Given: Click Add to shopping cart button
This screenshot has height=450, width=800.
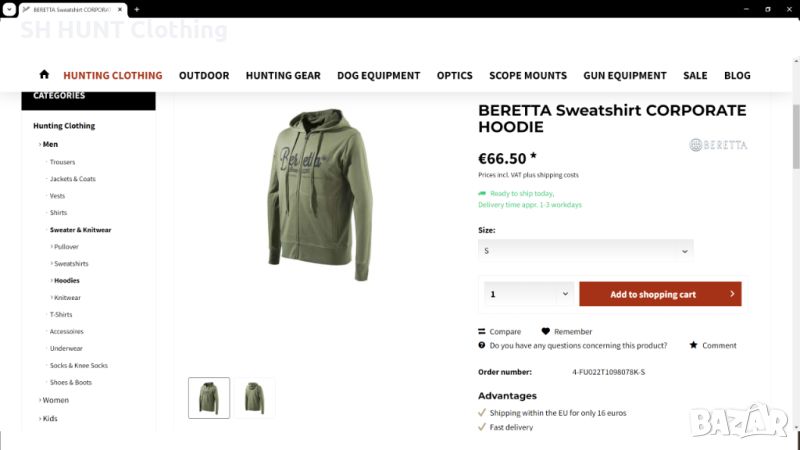Looking at the screenshot, I should [x=660, y=294].
